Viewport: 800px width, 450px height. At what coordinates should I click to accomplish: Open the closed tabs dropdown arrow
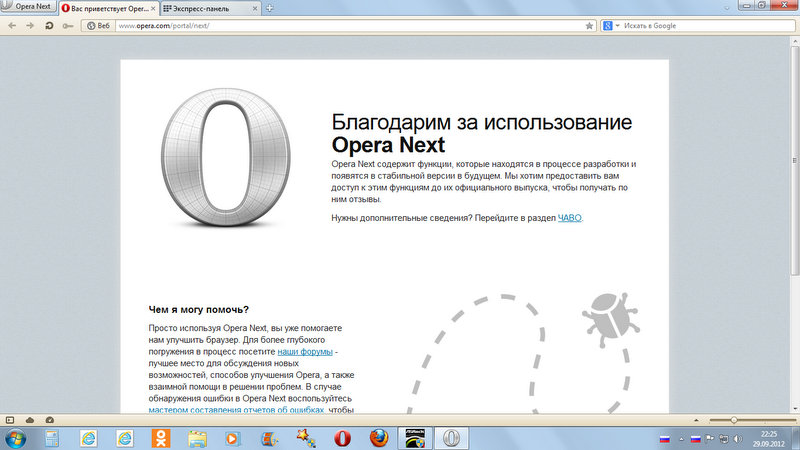coord(727,8)
